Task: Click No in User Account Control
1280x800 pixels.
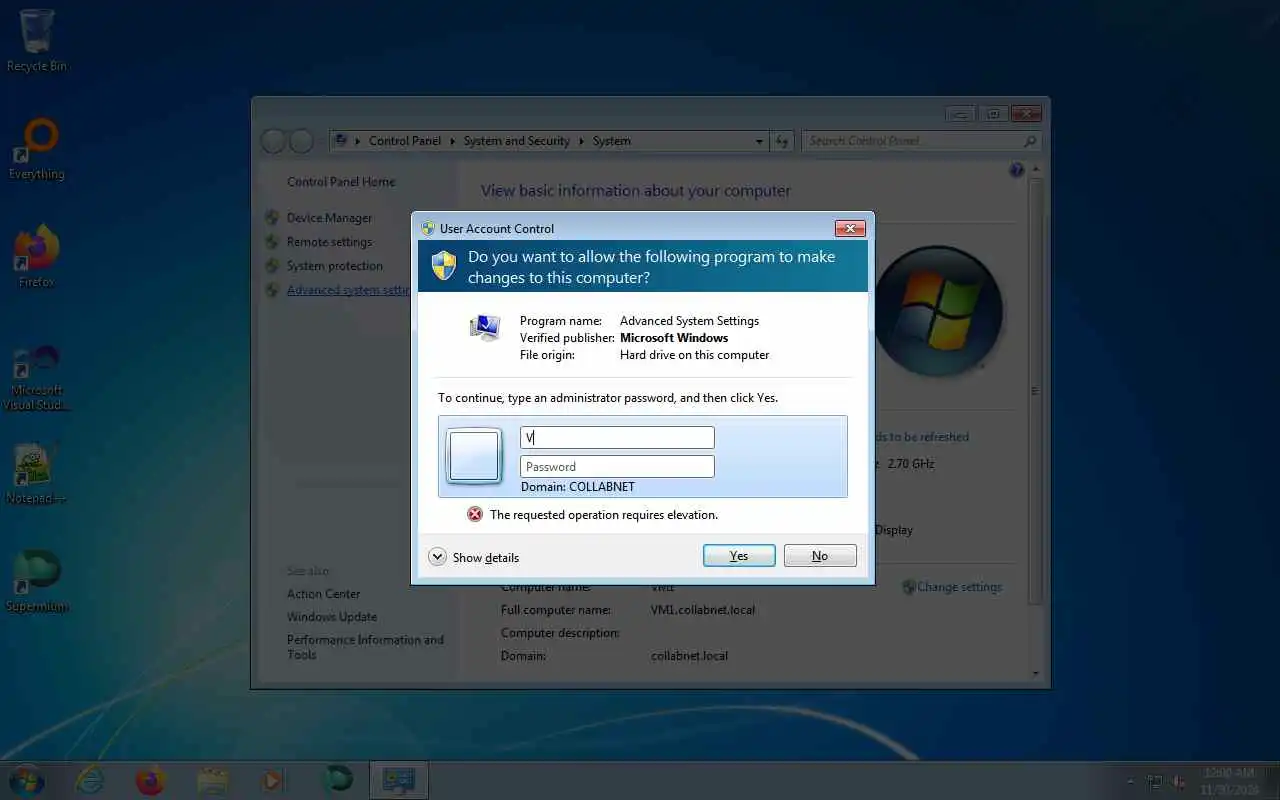Action: pyautogui.click(x=820, y=556)
